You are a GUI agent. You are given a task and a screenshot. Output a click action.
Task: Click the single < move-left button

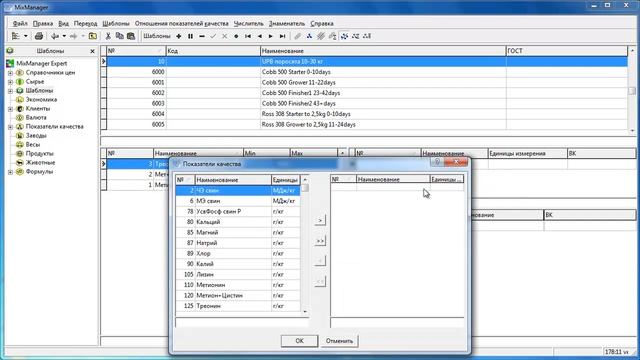(x=320, y=261)
